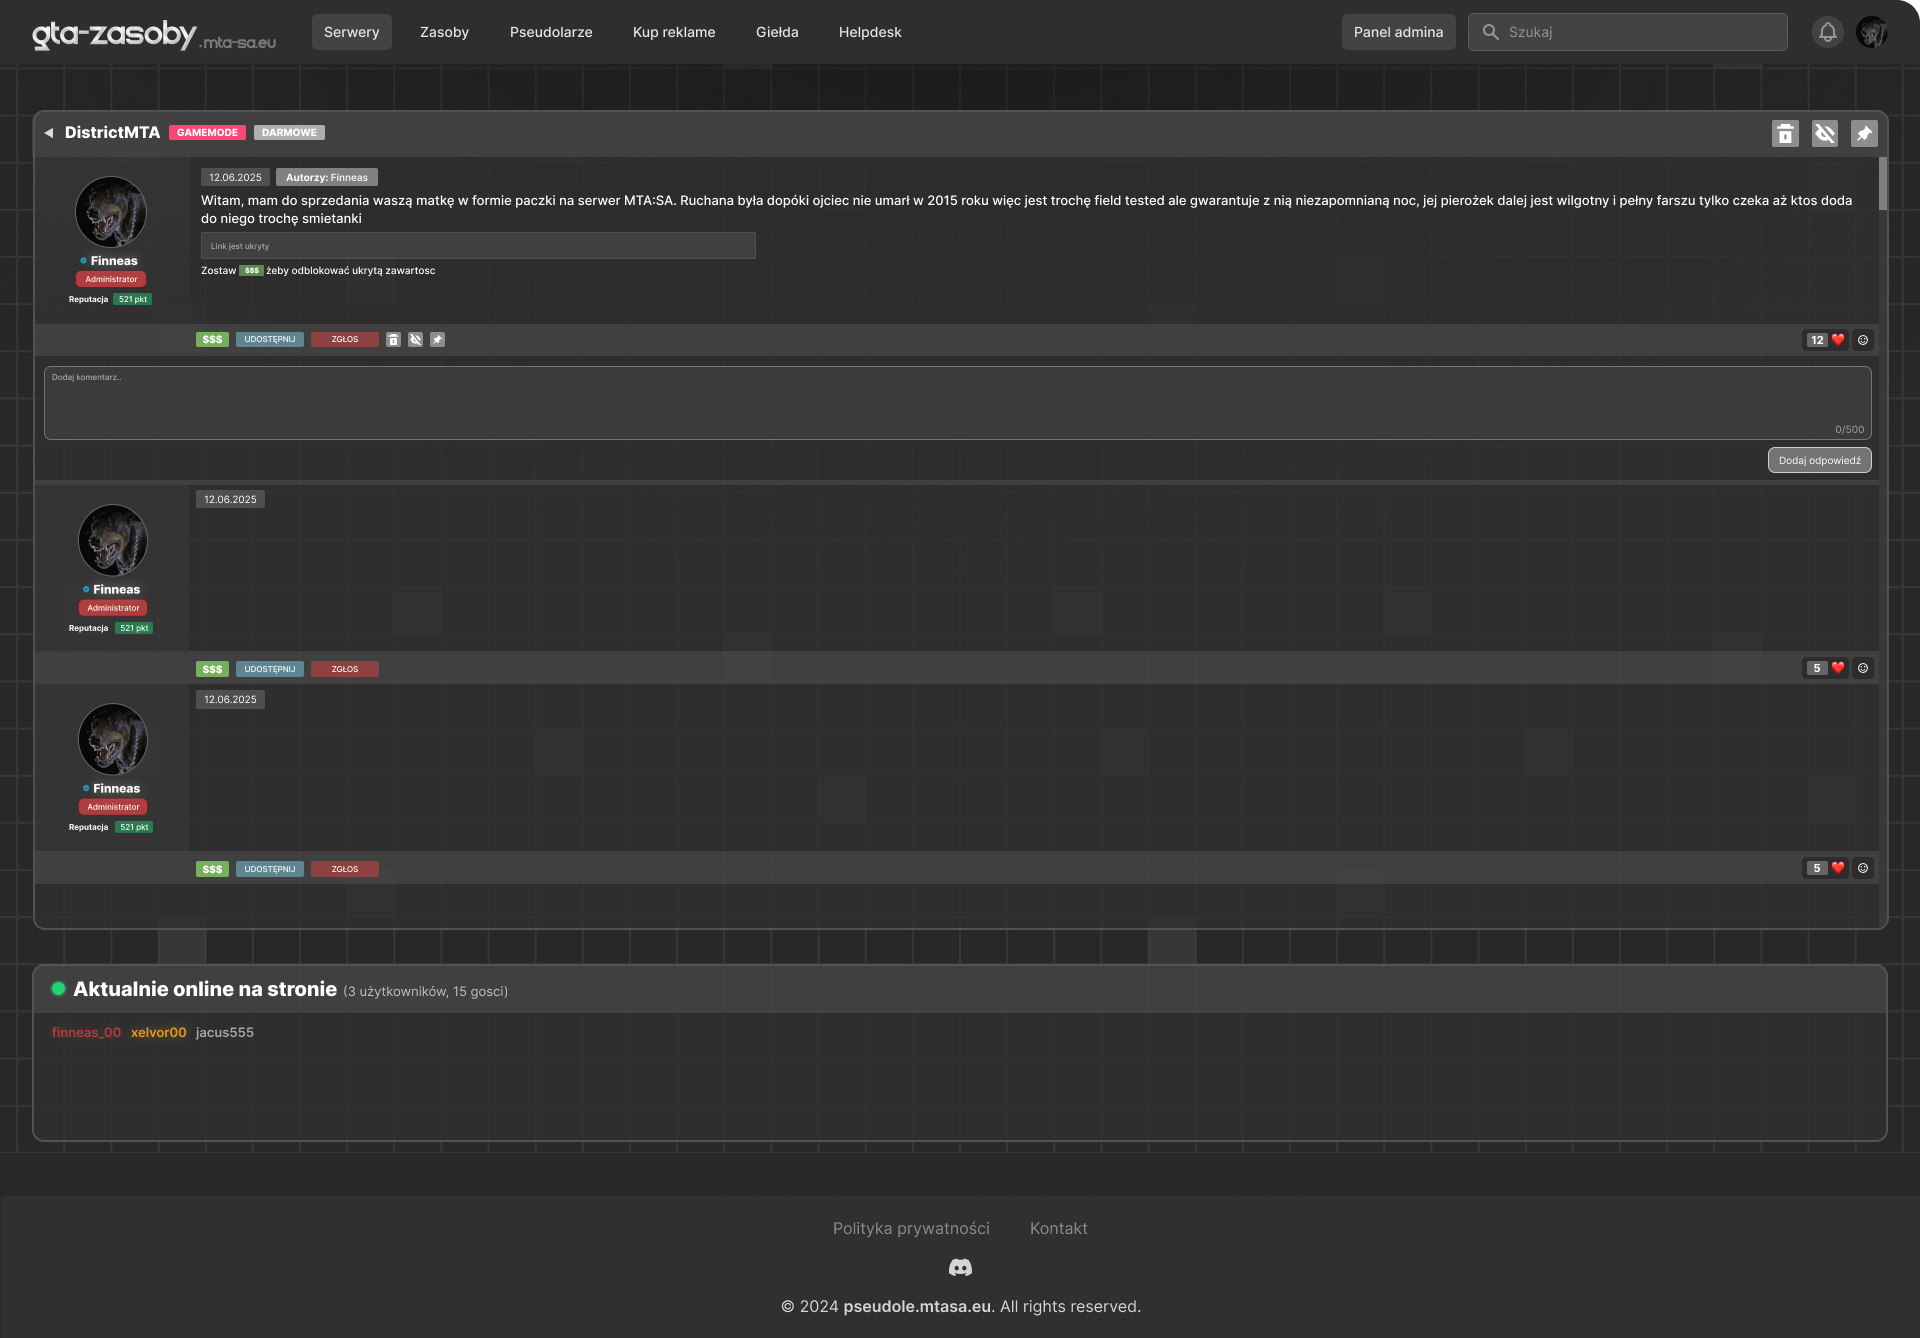Click first post's green $$$ button
This screenshot has width=1920, height=1338.
(x=212, y=340)
